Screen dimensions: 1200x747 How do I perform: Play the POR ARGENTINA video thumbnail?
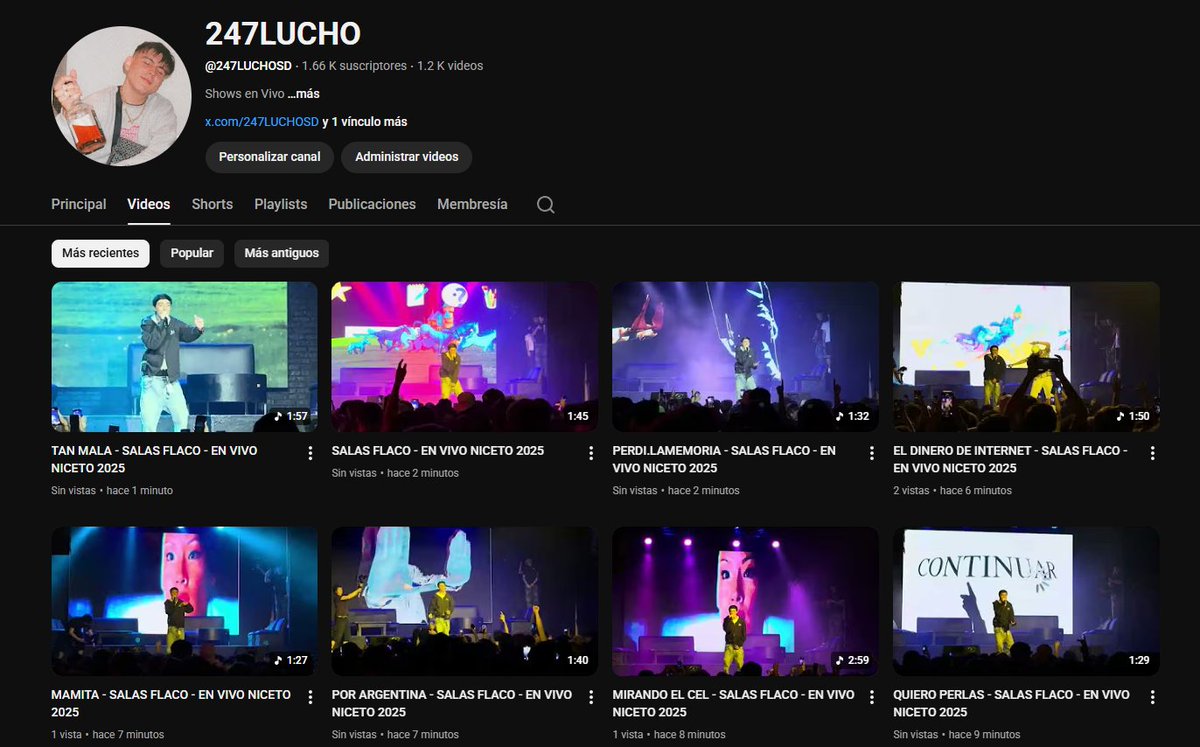point(465,601)
